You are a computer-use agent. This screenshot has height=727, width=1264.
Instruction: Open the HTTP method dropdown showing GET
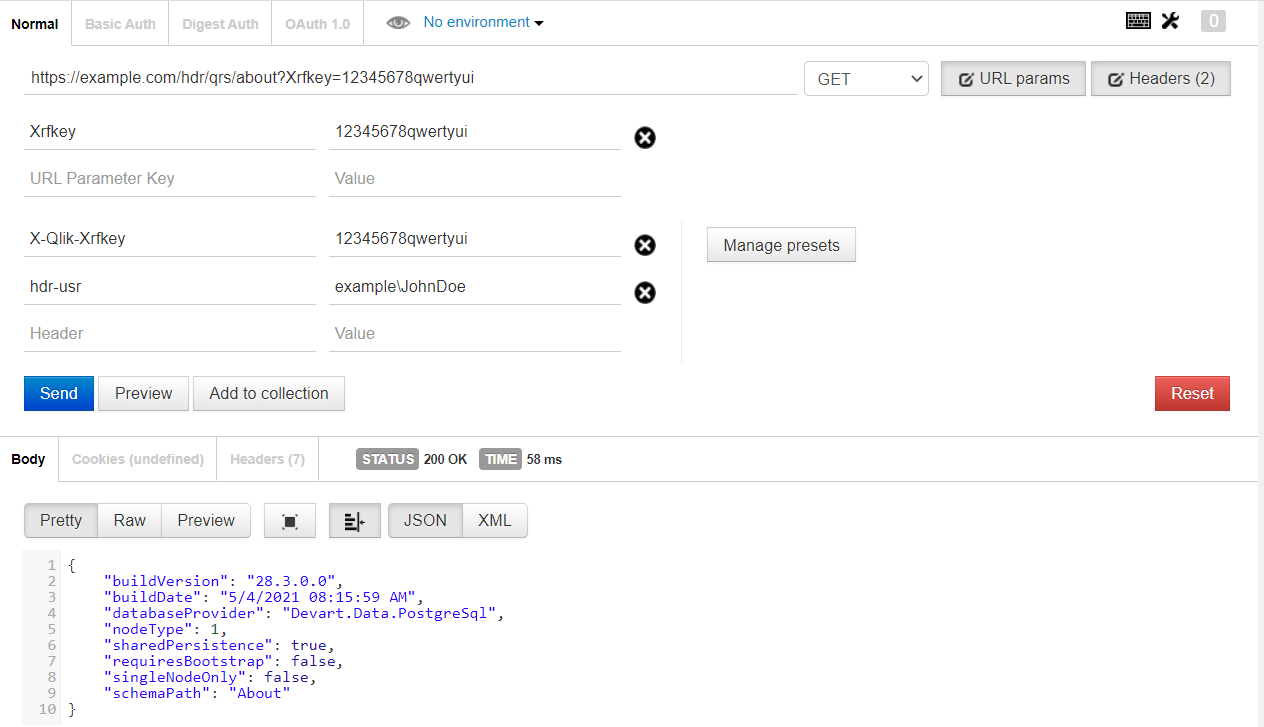pyautogui.click(x=866, y=78)
